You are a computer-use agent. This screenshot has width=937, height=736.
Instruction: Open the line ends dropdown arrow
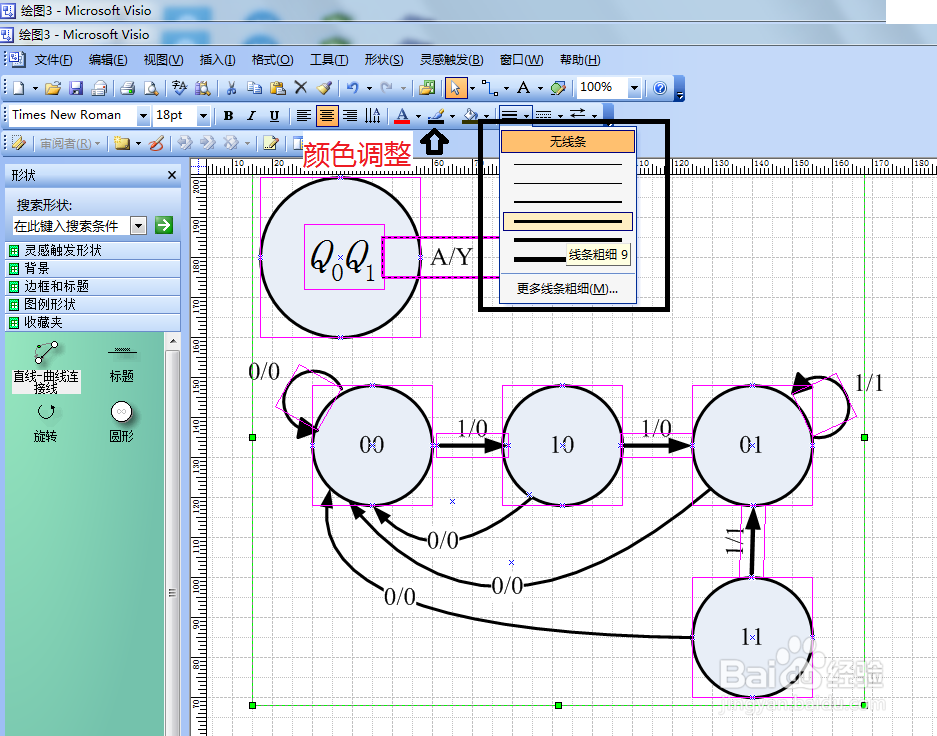pos(595,116)
